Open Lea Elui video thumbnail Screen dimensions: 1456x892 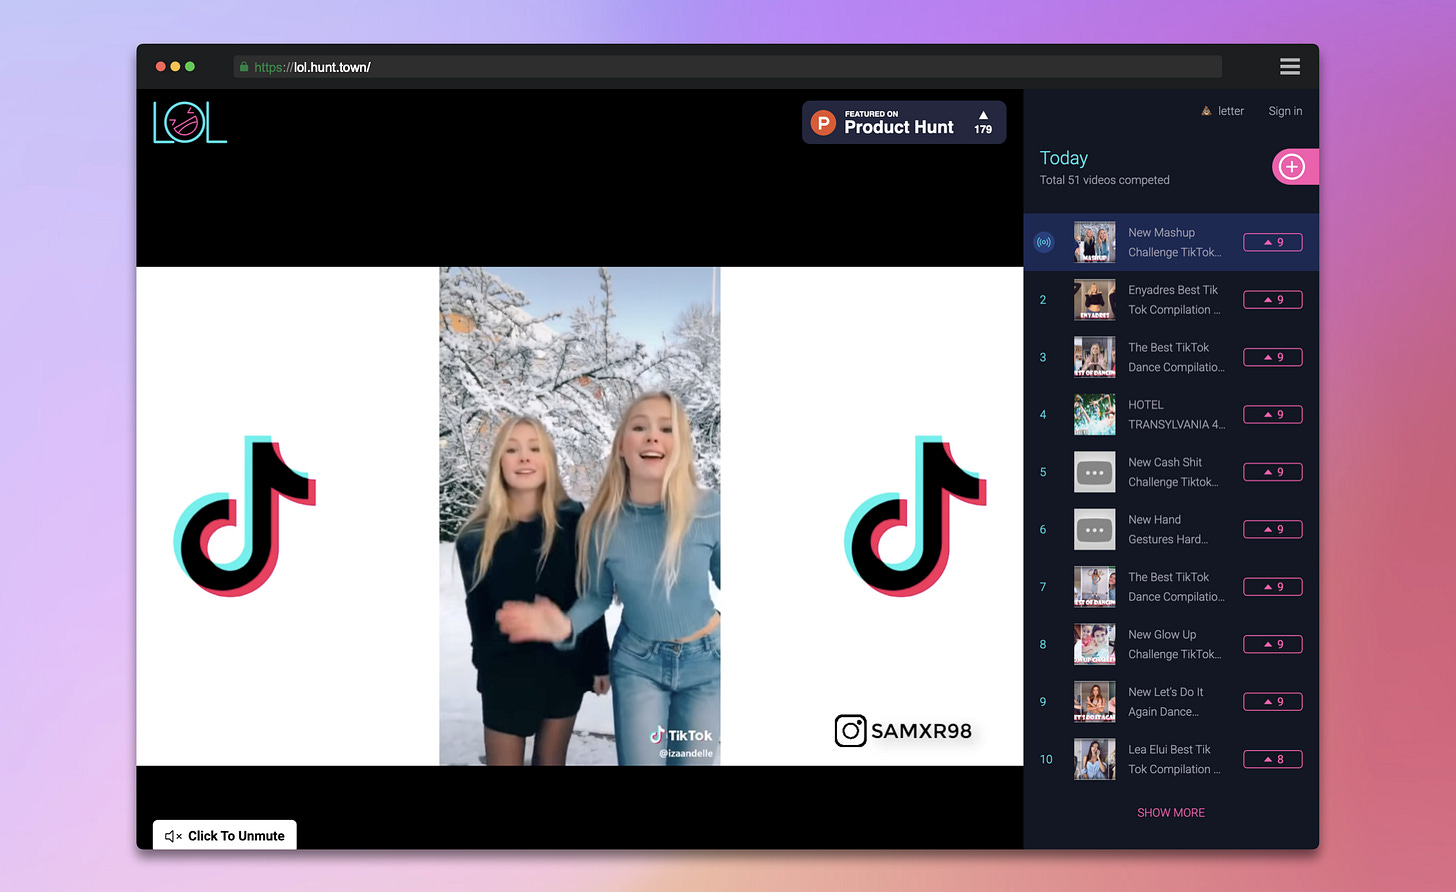[x=1095, y=760]
